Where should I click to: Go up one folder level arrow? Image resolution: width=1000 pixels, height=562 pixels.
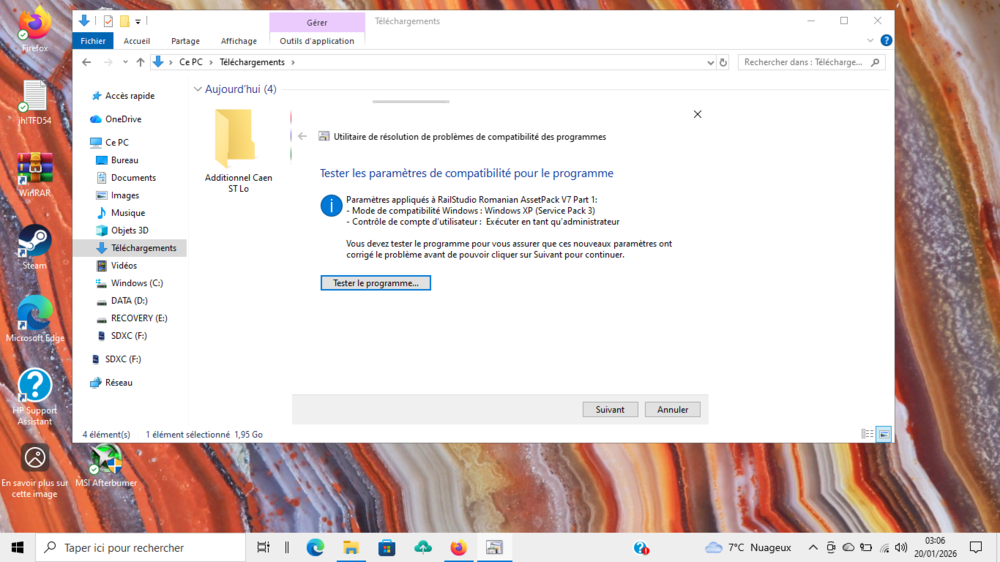[x=140, y=63]
